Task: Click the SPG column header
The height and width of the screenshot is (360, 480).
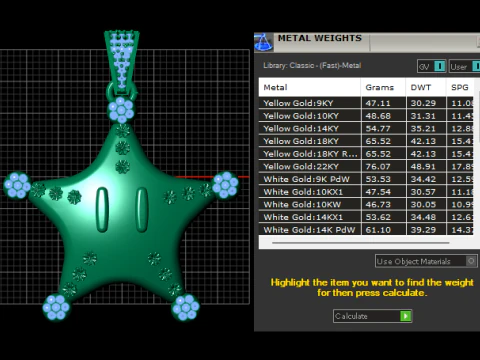Action: (x=460, y=87)
